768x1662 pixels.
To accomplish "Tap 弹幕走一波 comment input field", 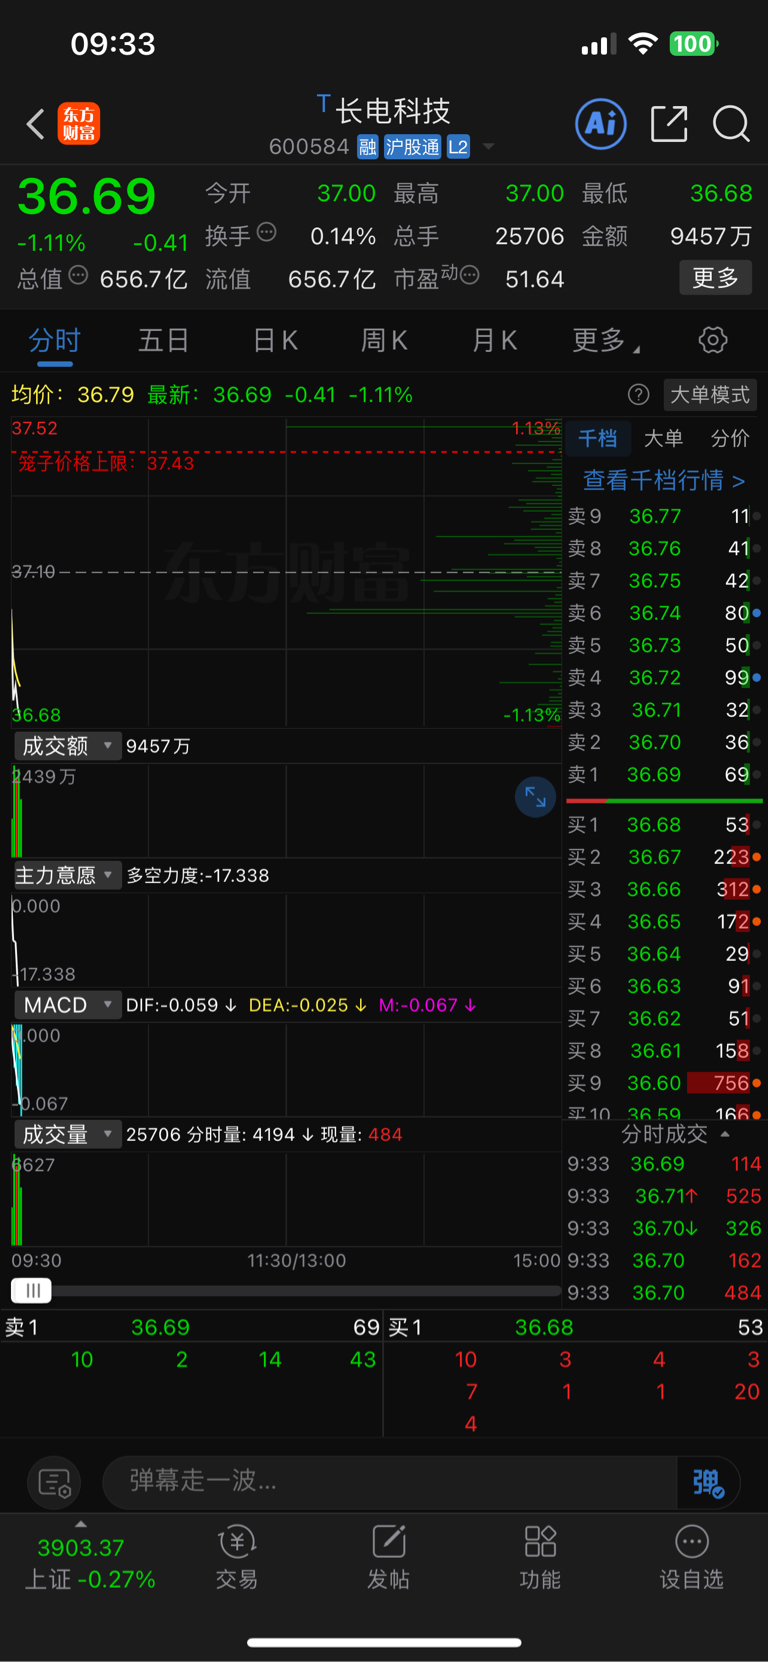I will pyautogui.click(x=390, y=1481).
